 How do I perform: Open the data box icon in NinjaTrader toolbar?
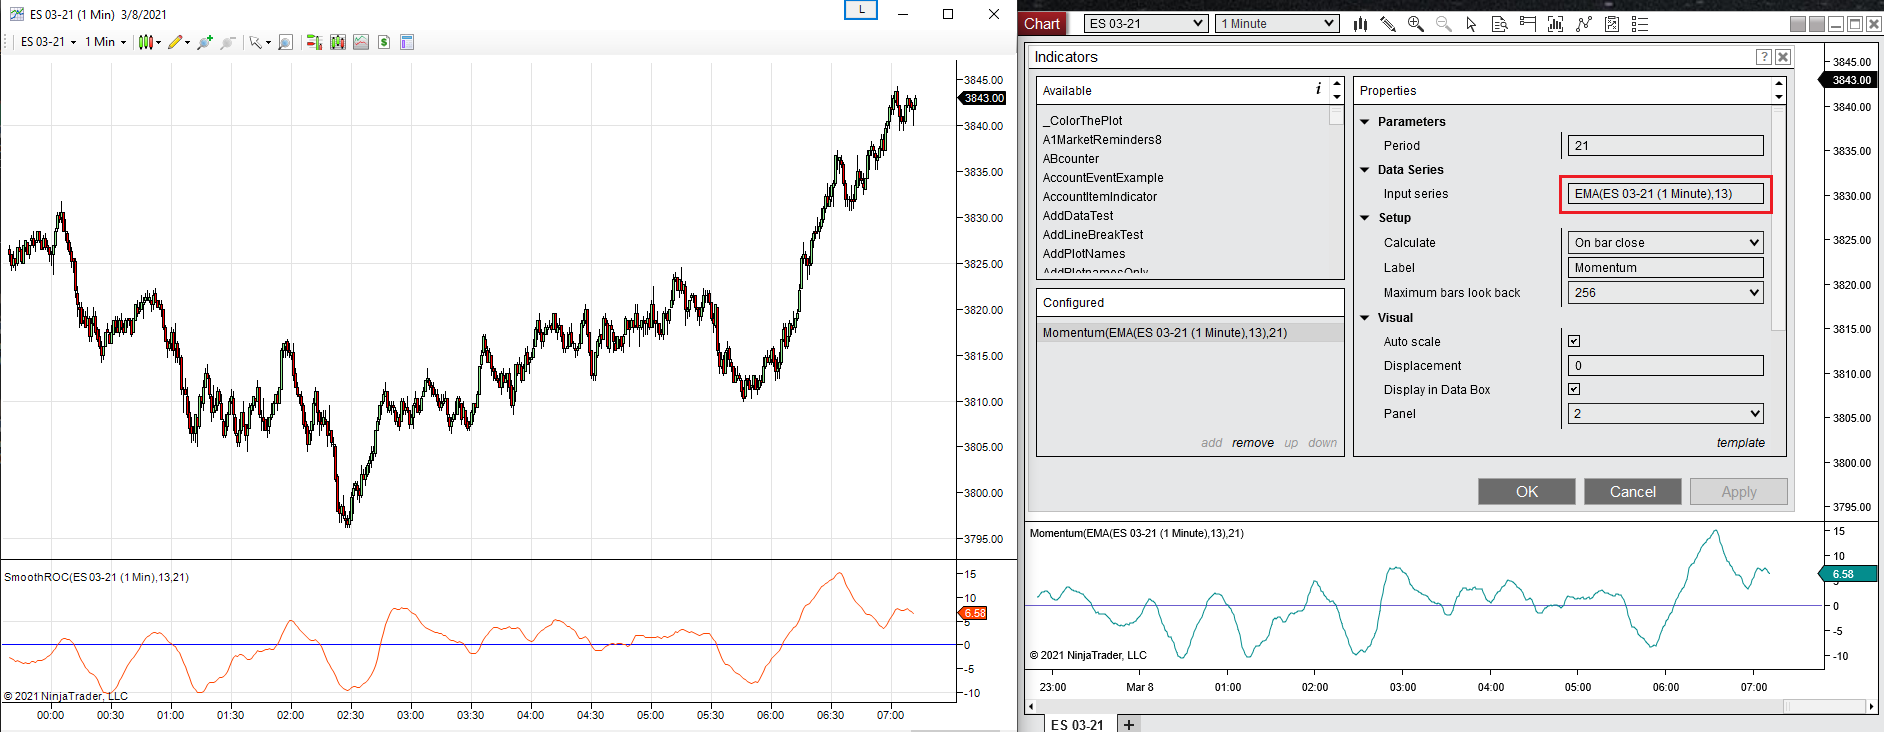point(1499,24)
